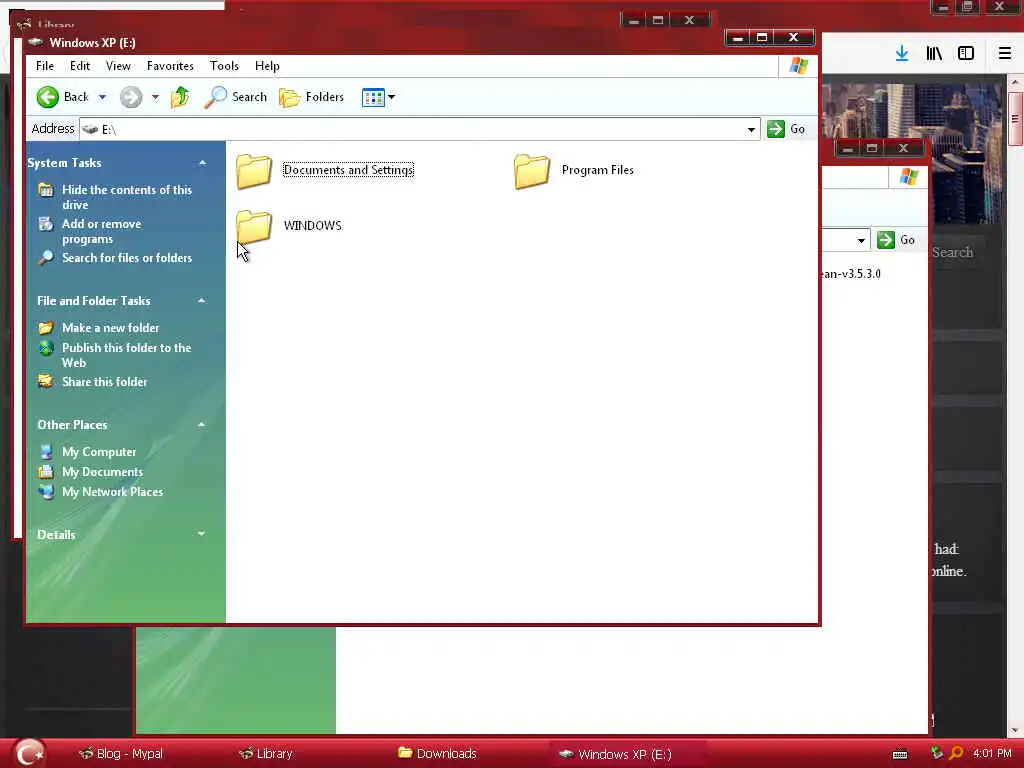
Task: Switch to Downloads taskbar button
Action: click(x=437, y=754)
